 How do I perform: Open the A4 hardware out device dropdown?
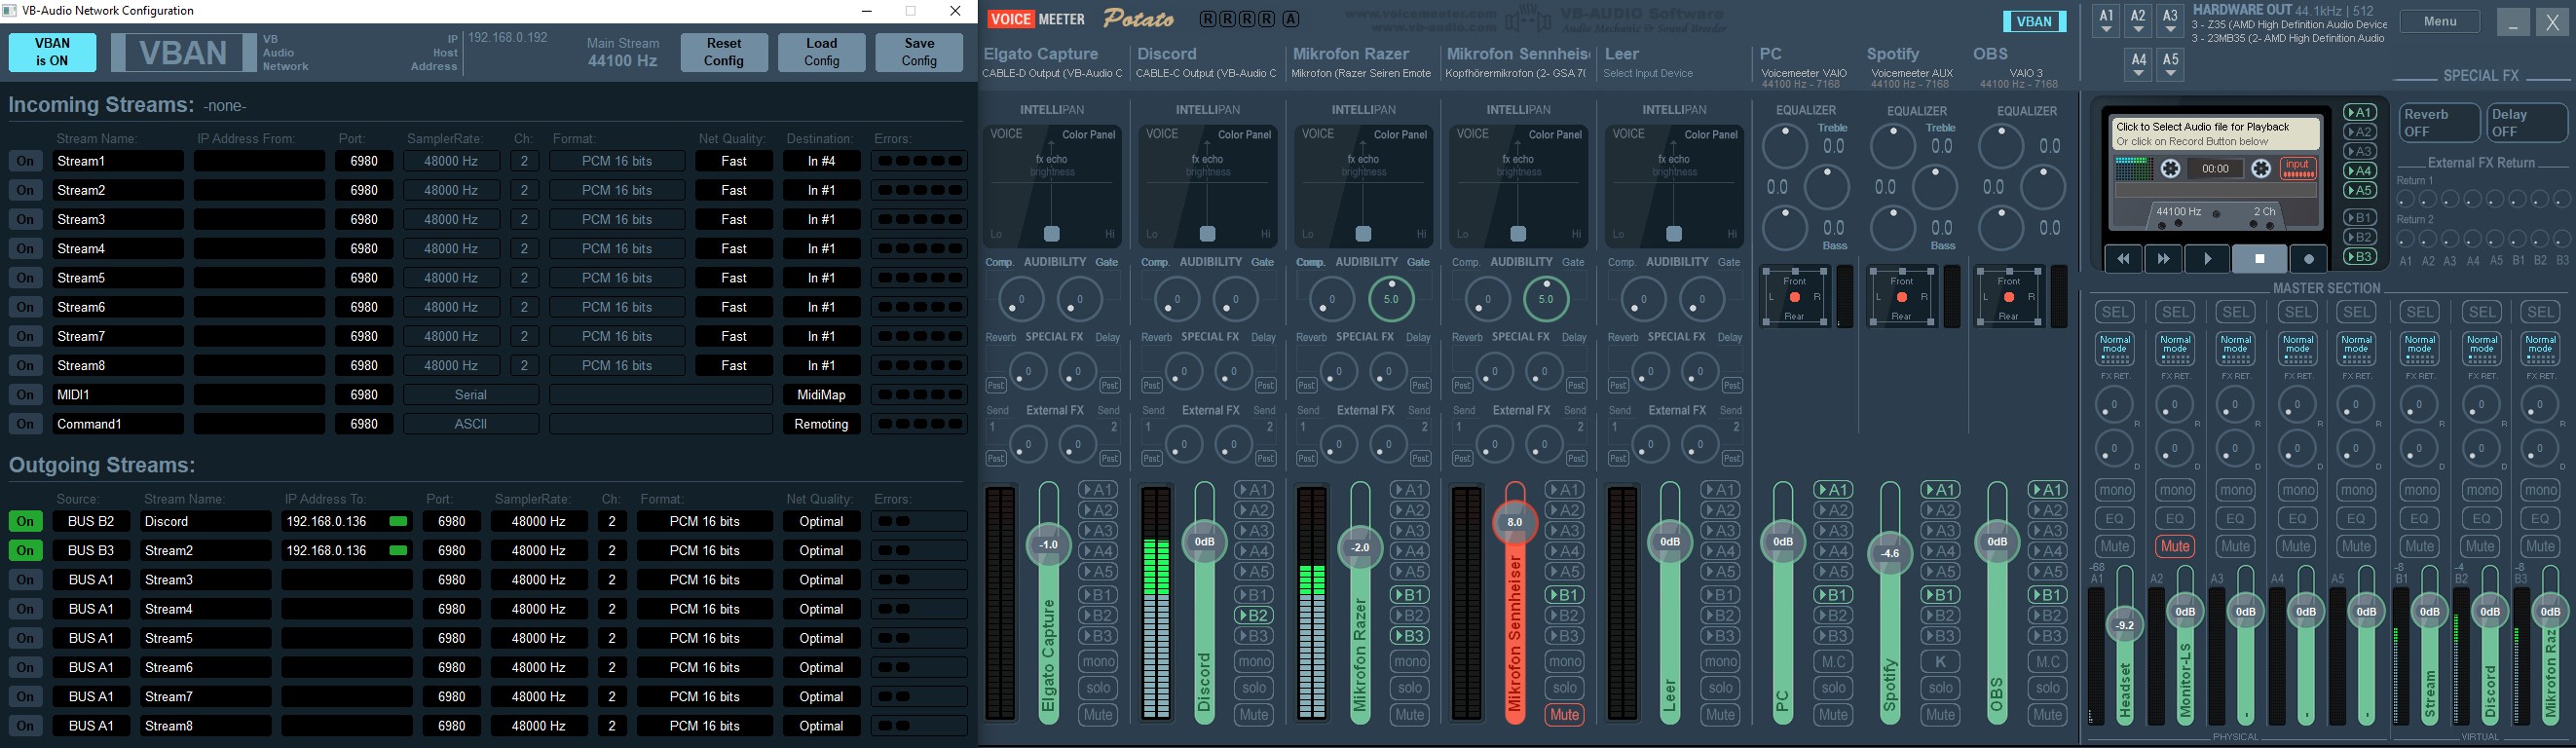[x=2138, y=65]
